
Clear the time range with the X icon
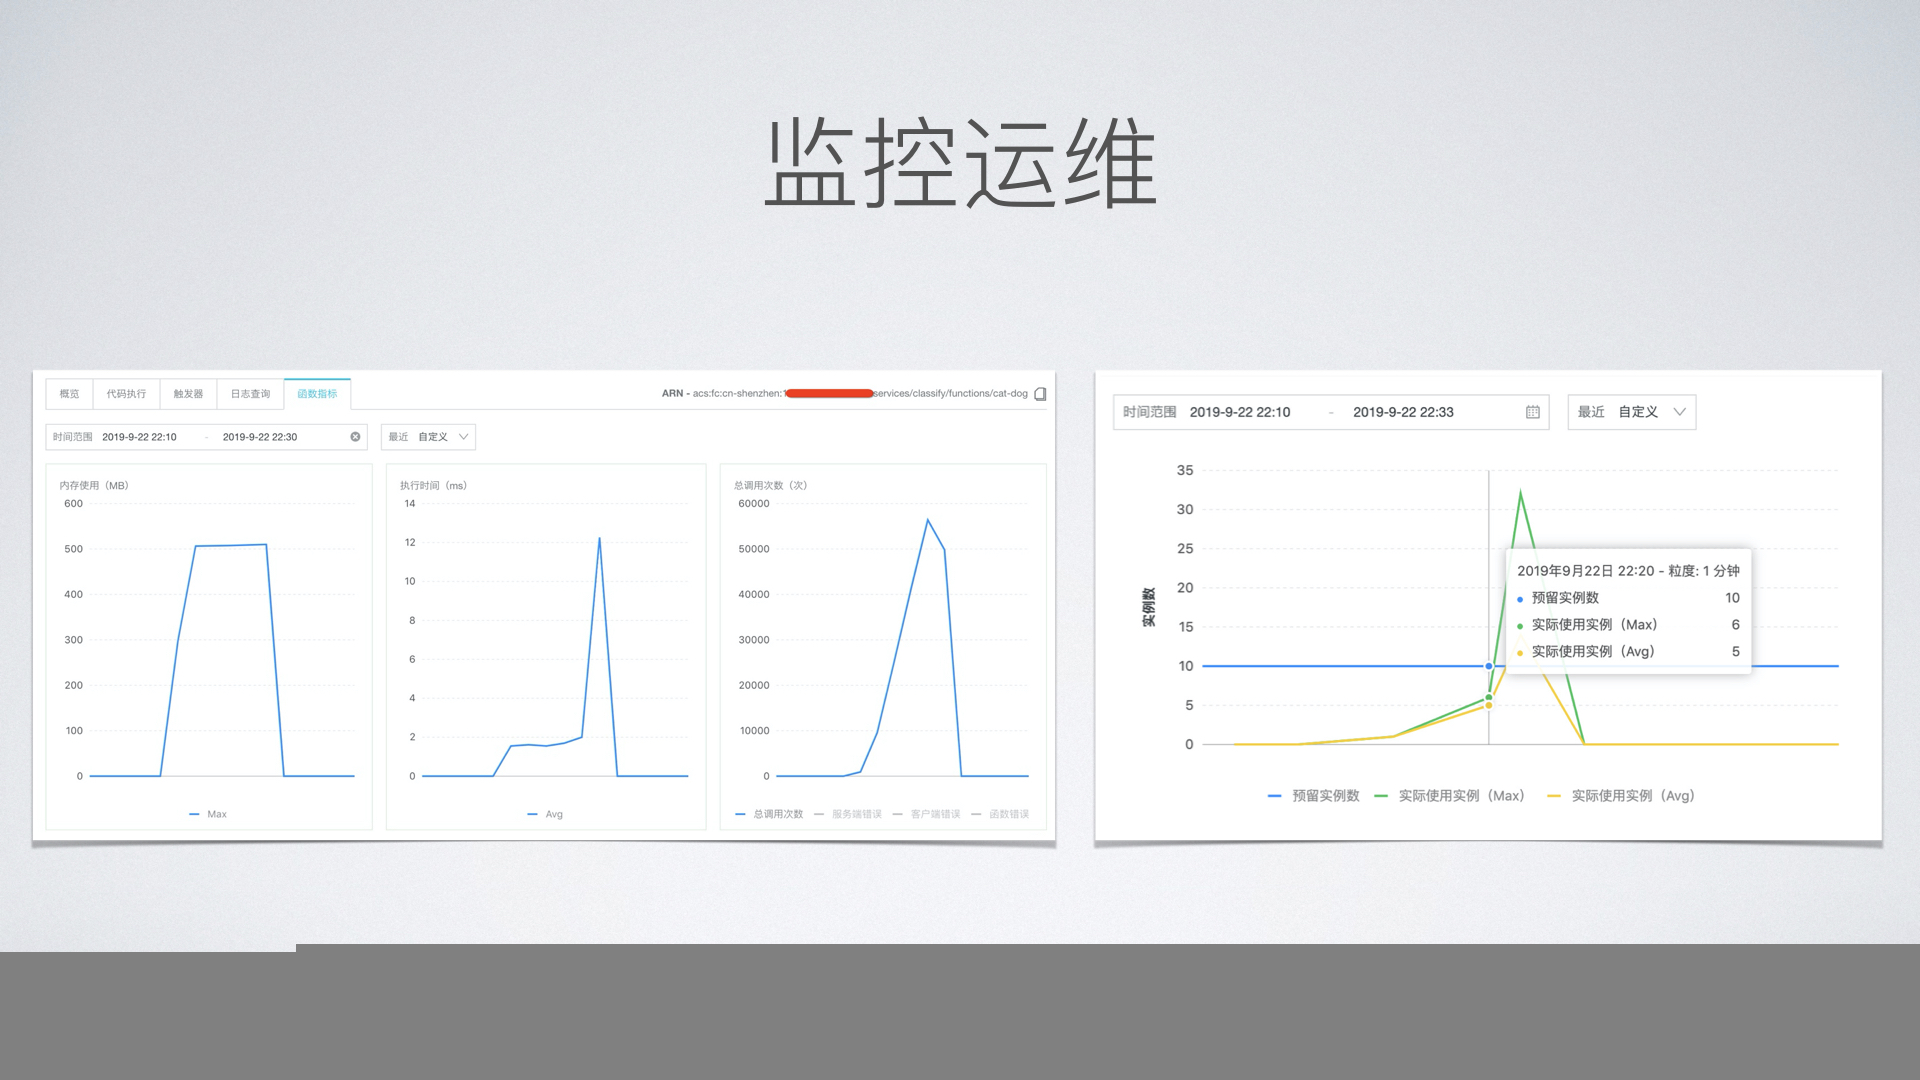pos(355,437)
